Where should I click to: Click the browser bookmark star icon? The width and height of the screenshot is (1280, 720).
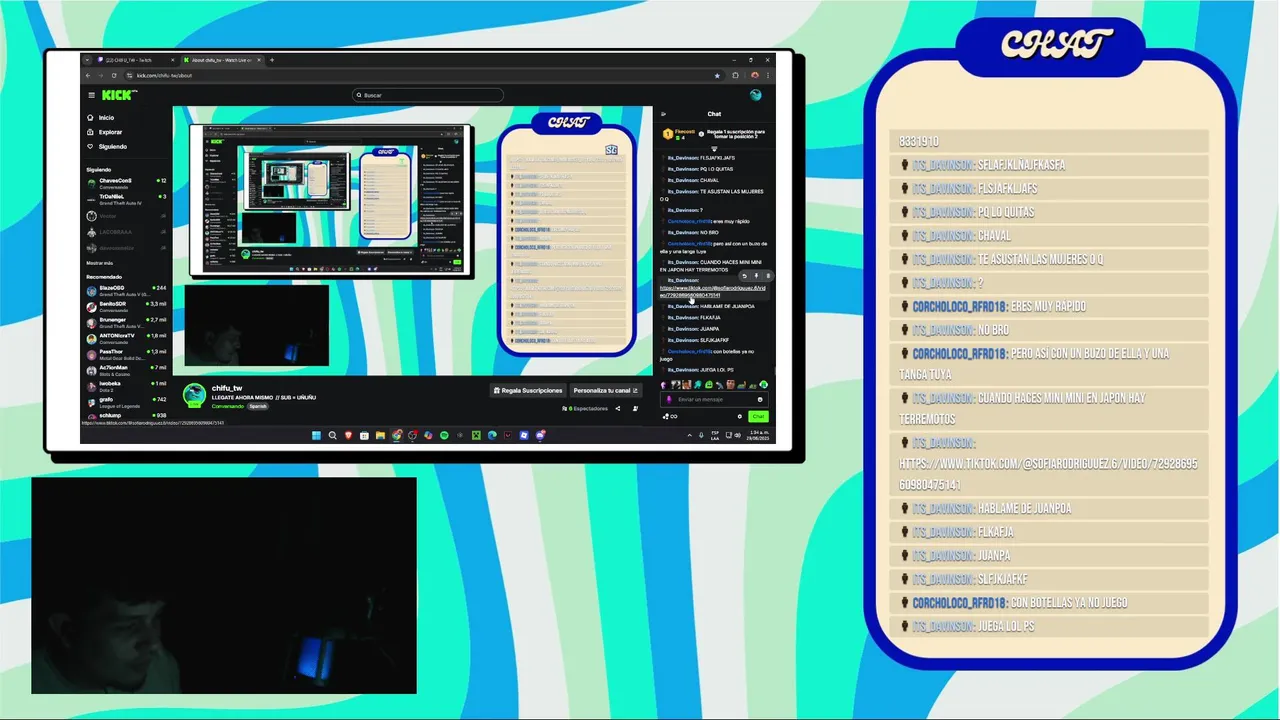tap(717, 75)
